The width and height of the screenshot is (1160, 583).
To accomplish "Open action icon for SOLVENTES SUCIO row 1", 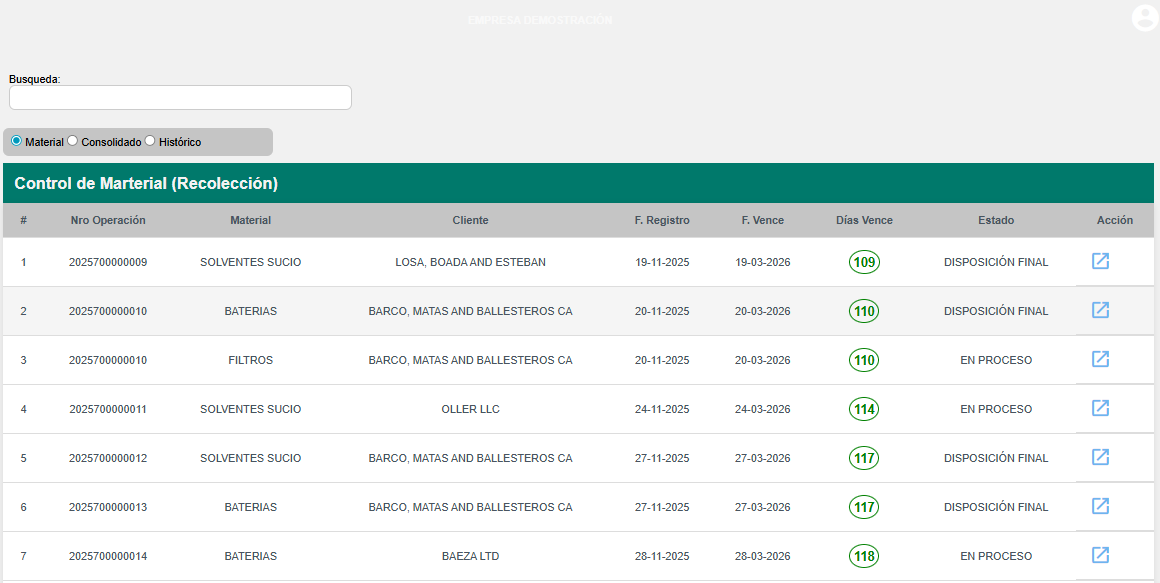I will 1100,261.
